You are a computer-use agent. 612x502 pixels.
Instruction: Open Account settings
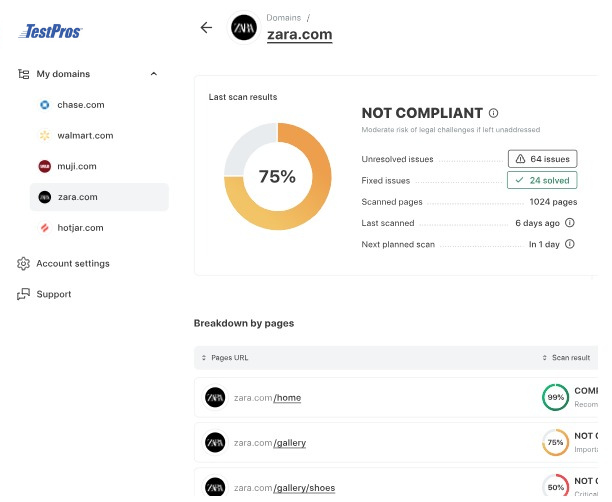(x=73, y=263)
